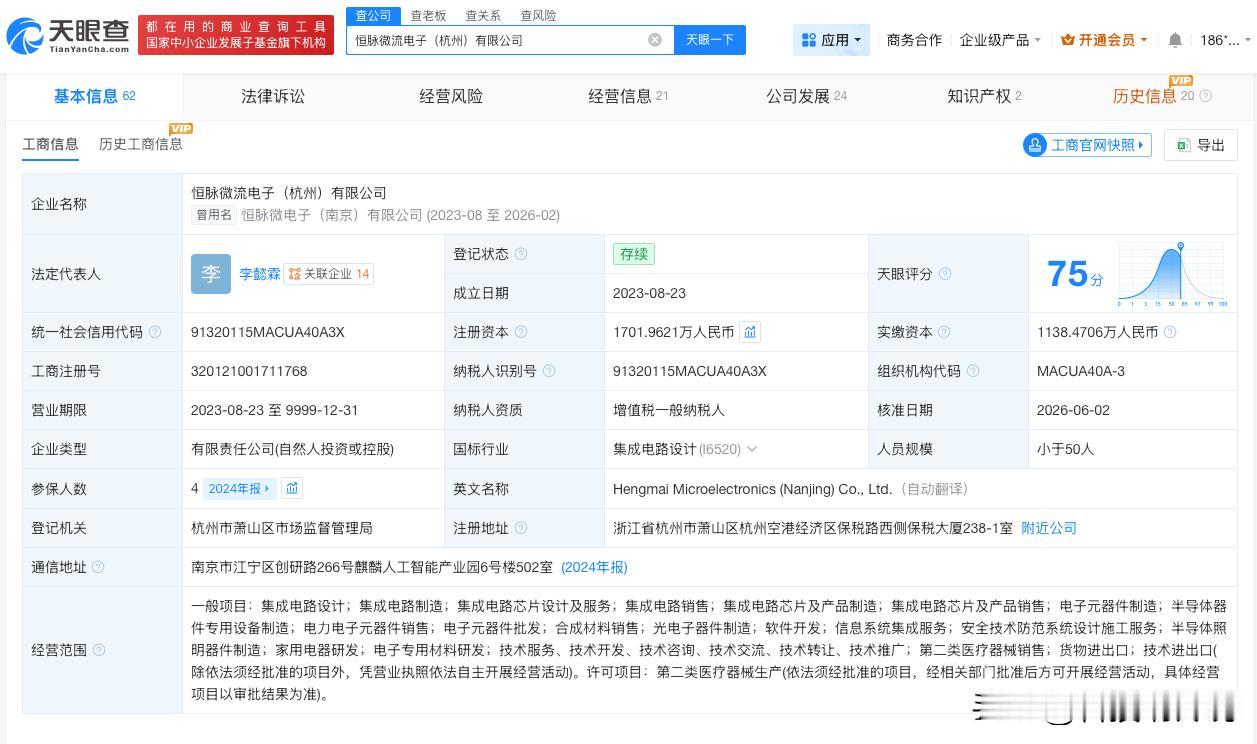Show help for 天眼评分

click(945, 274)
